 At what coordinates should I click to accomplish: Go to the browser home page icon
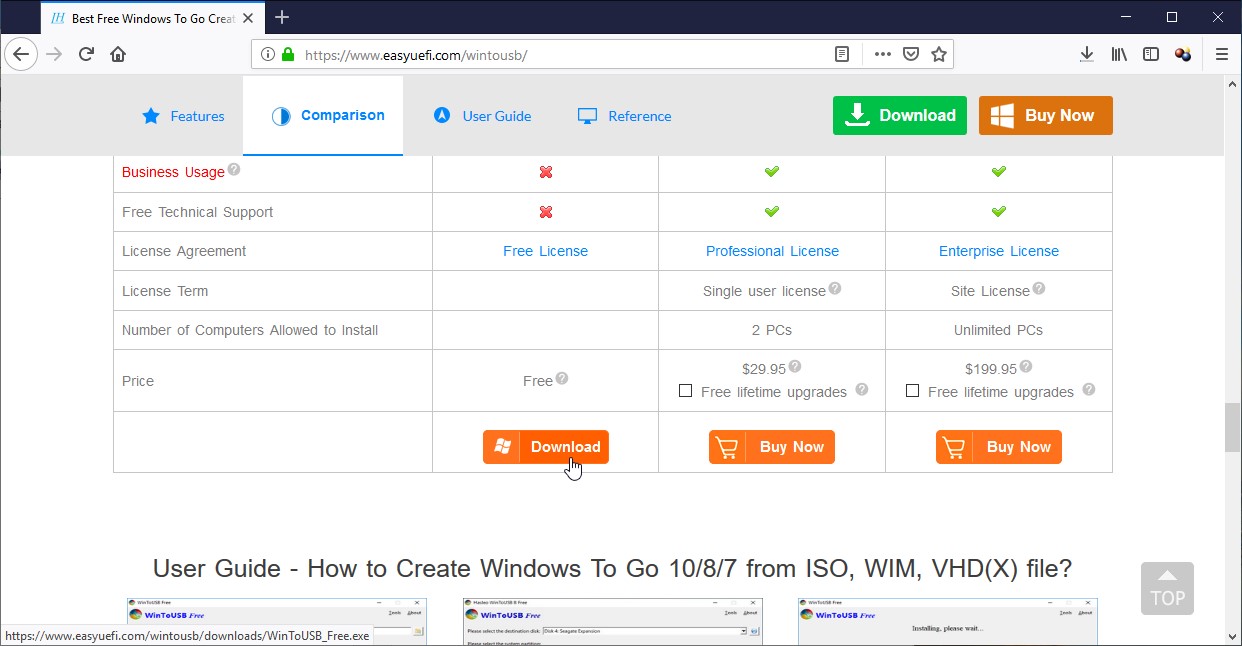[118, 55]
